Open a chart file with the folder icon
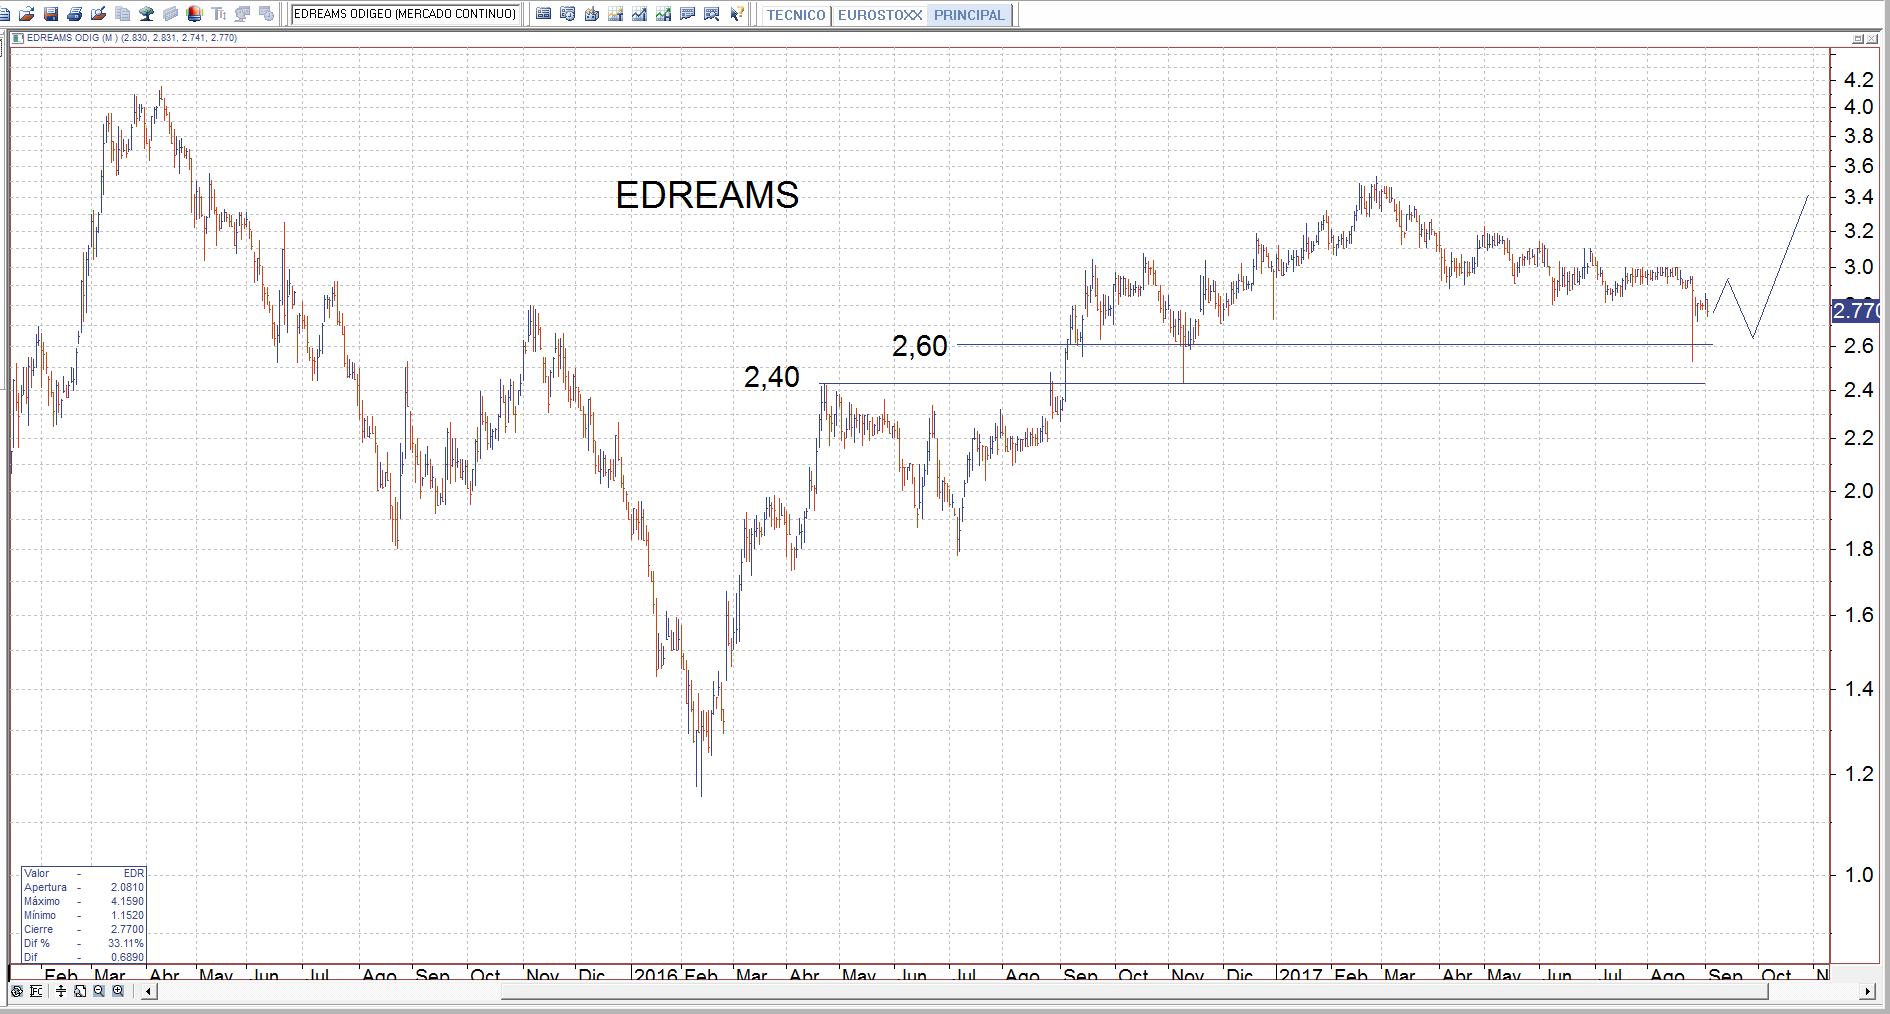1890x1014 pixels. (x=27, y=14)
